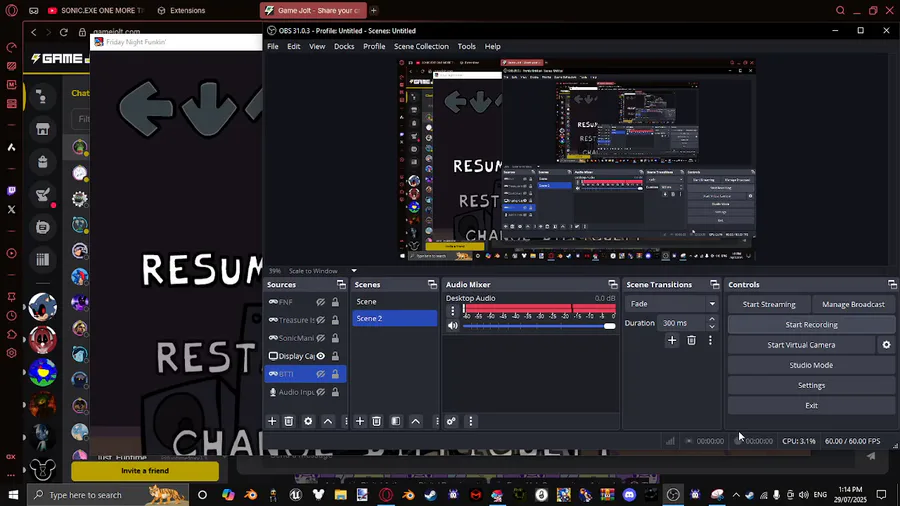
Task: Undock the Scenes panel
Action: pyautogui.click(x=432, y=285)
